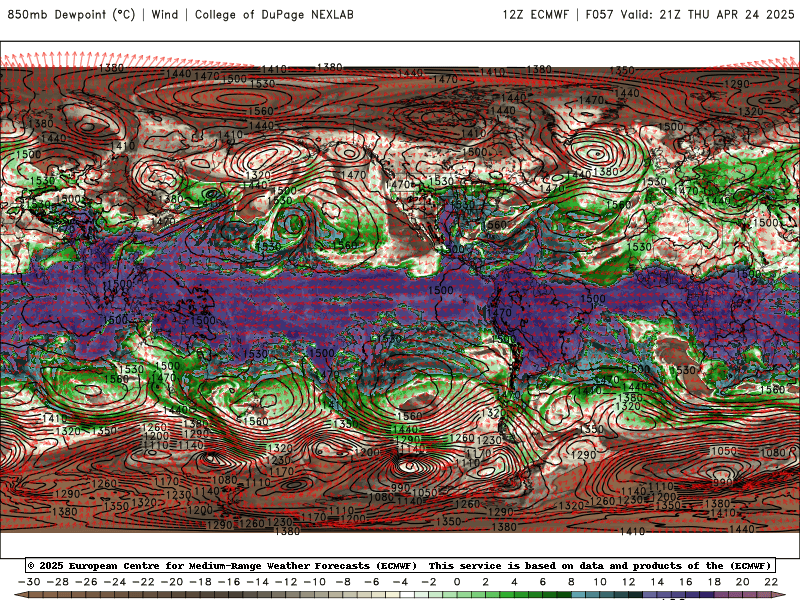Click the 0 value on the color scale
800x600 pixels.
click(x=457, y=582)
